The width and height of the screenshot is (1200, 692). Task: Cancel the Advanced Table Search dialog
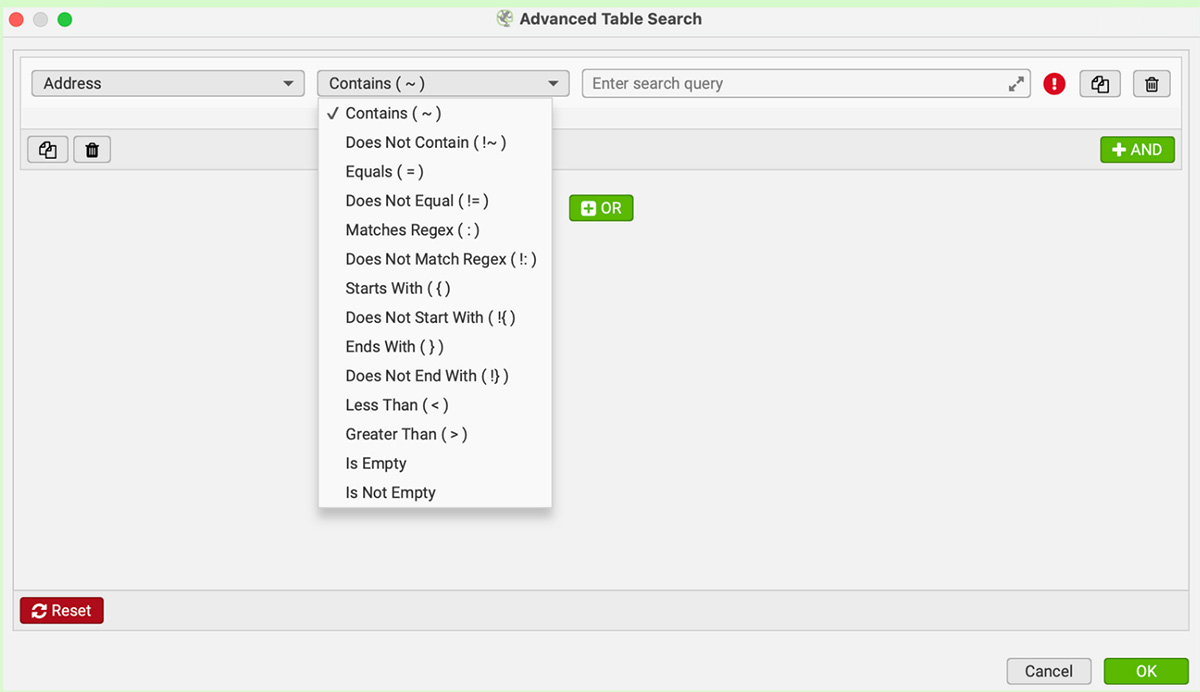pos(1049,671)
